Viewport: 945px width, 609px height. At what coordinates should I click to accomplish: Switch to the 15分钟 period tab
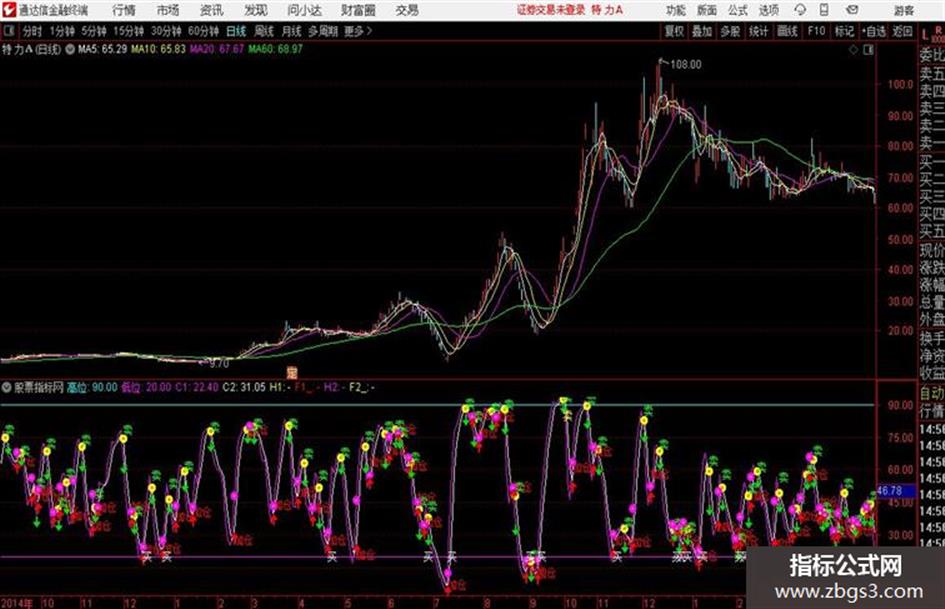[x=128, y=31]
